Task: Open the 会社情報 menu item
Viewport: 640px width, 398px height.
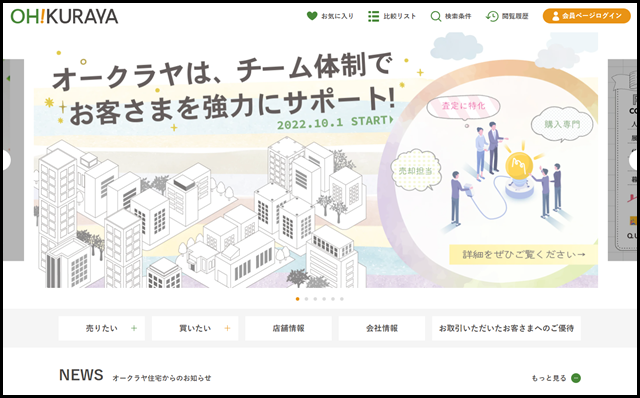Action: (x=382, y=328)
